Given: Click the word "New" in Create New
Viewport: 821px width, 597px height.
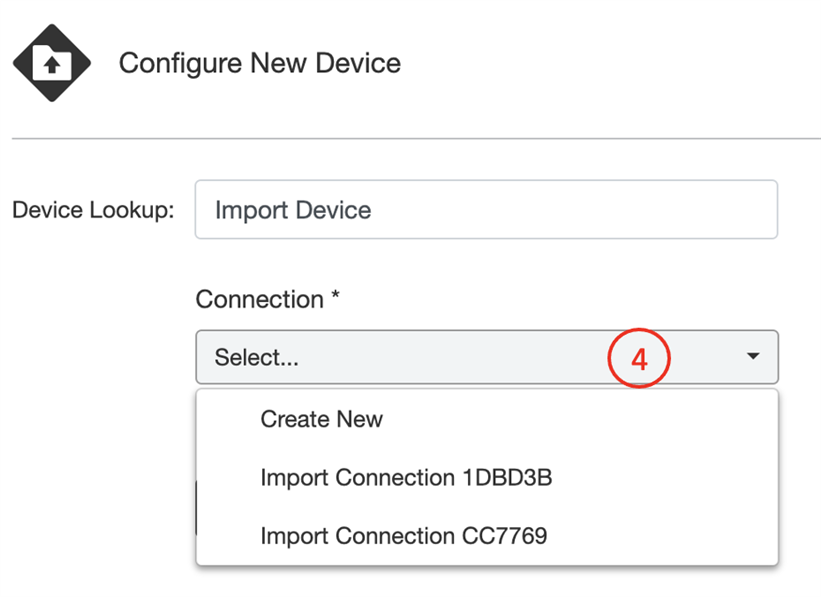Looking at the screenshot, I should point(359,419).
